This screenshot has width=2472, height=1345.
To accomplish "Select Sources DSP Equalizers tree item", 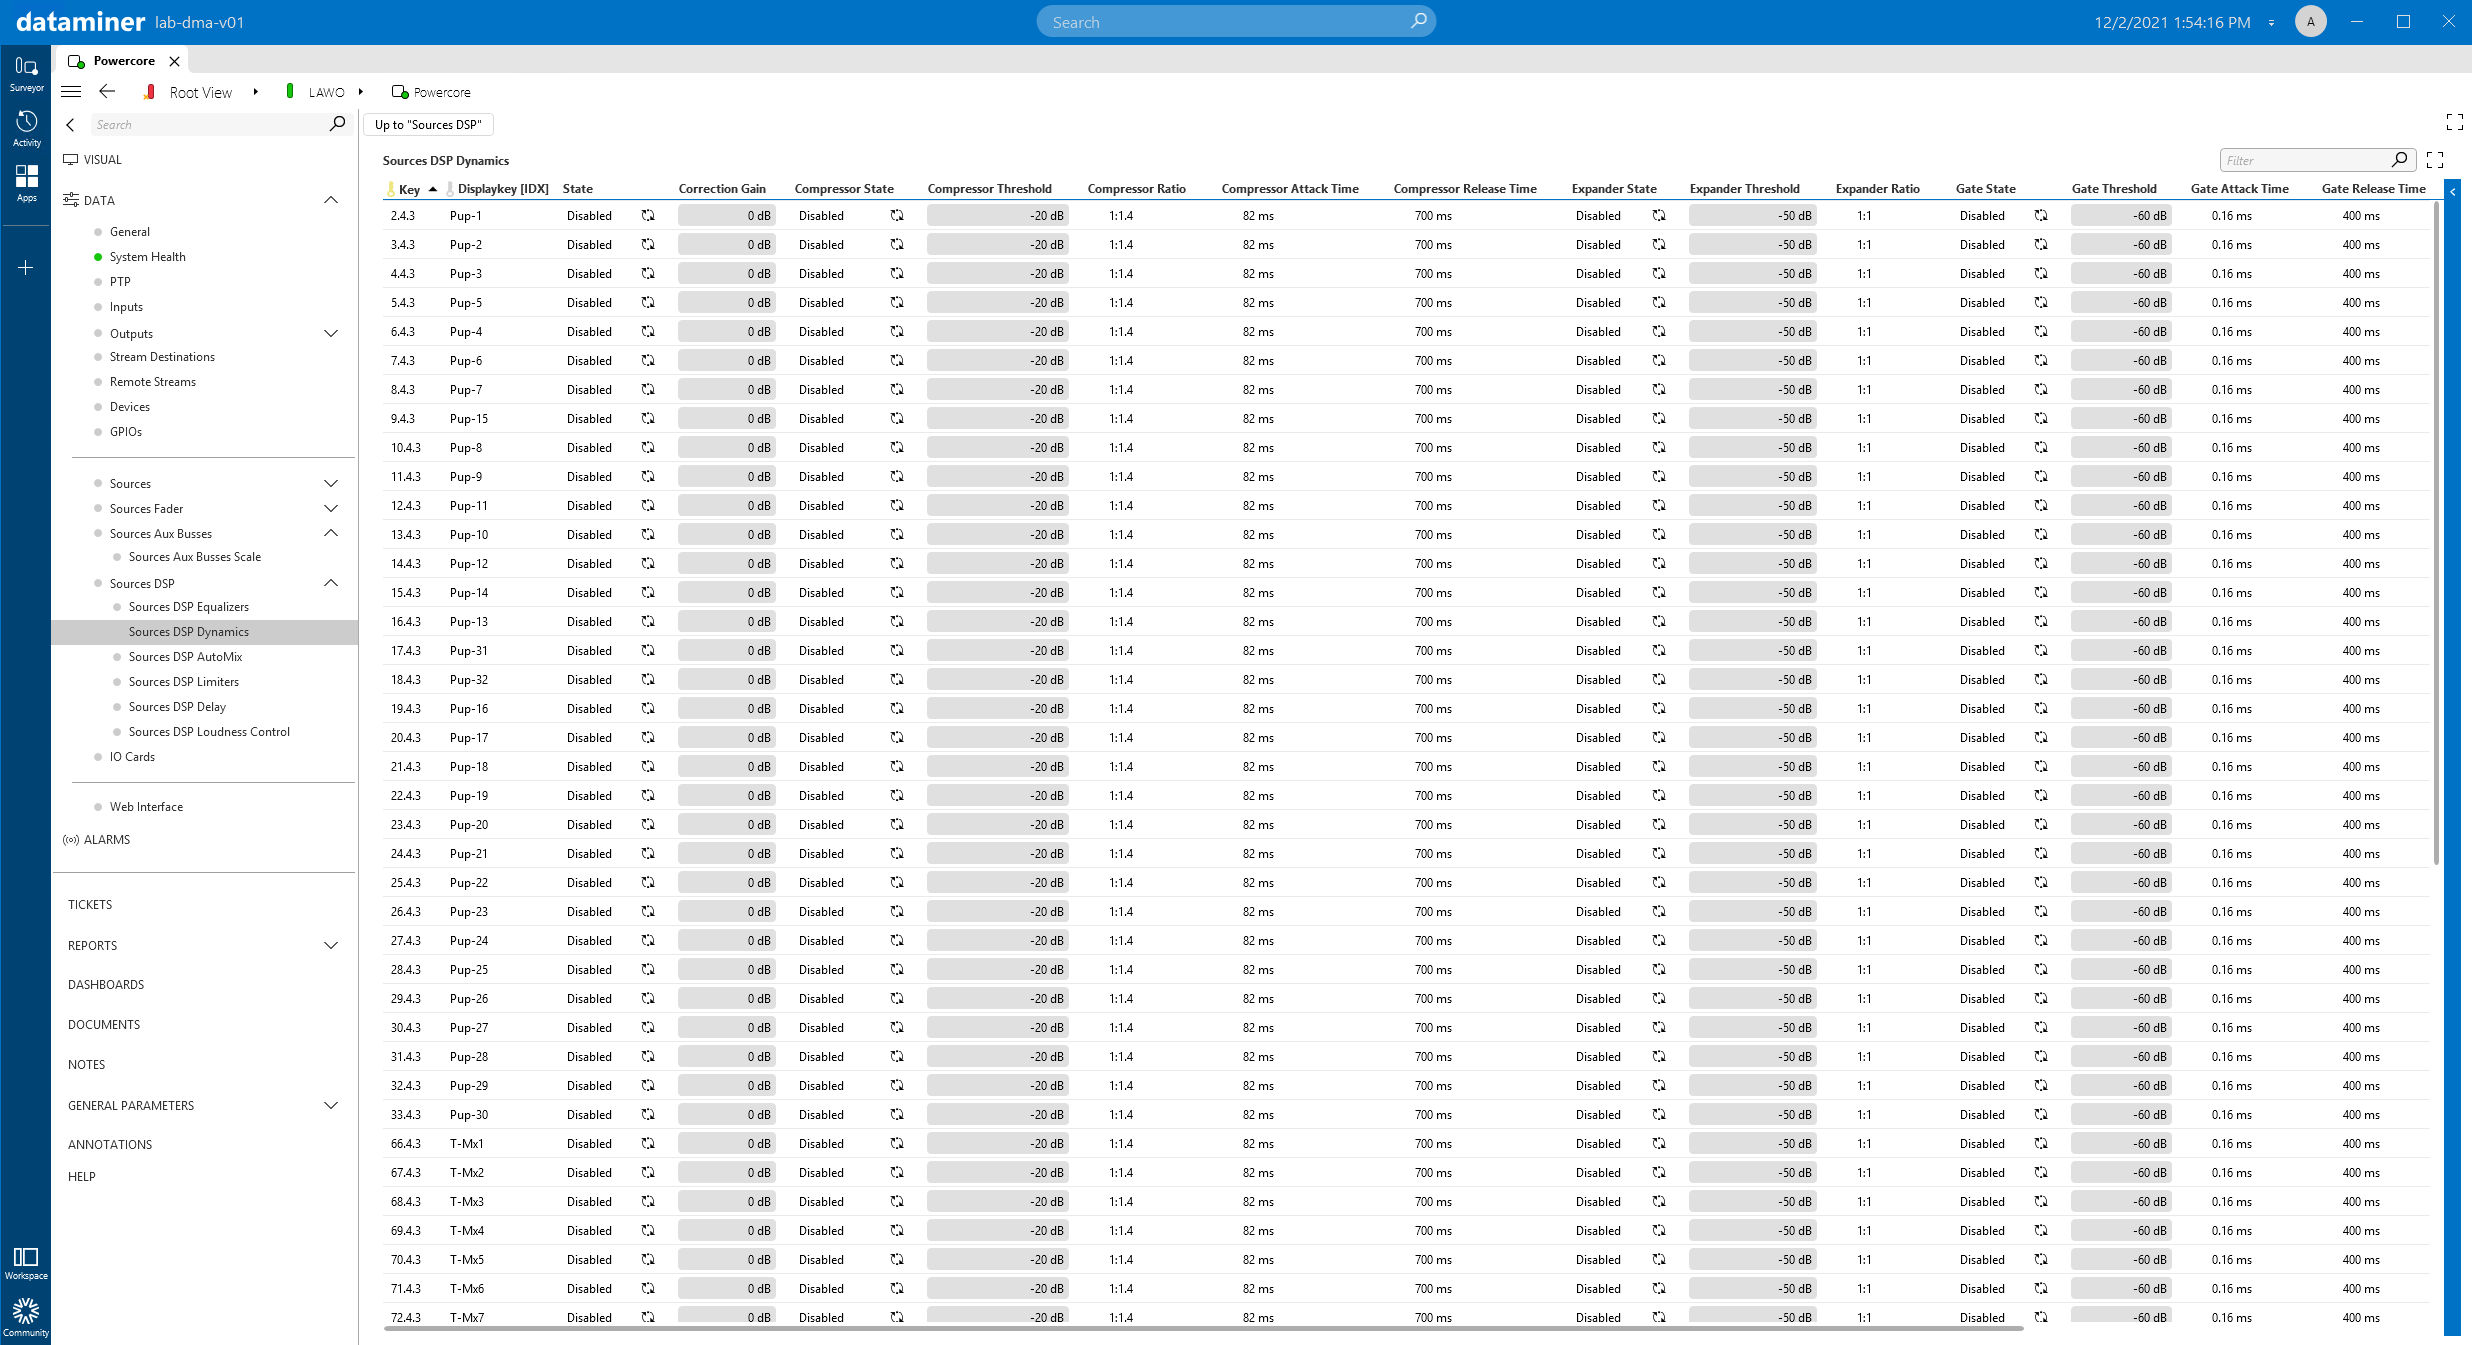I will [188, 606].
